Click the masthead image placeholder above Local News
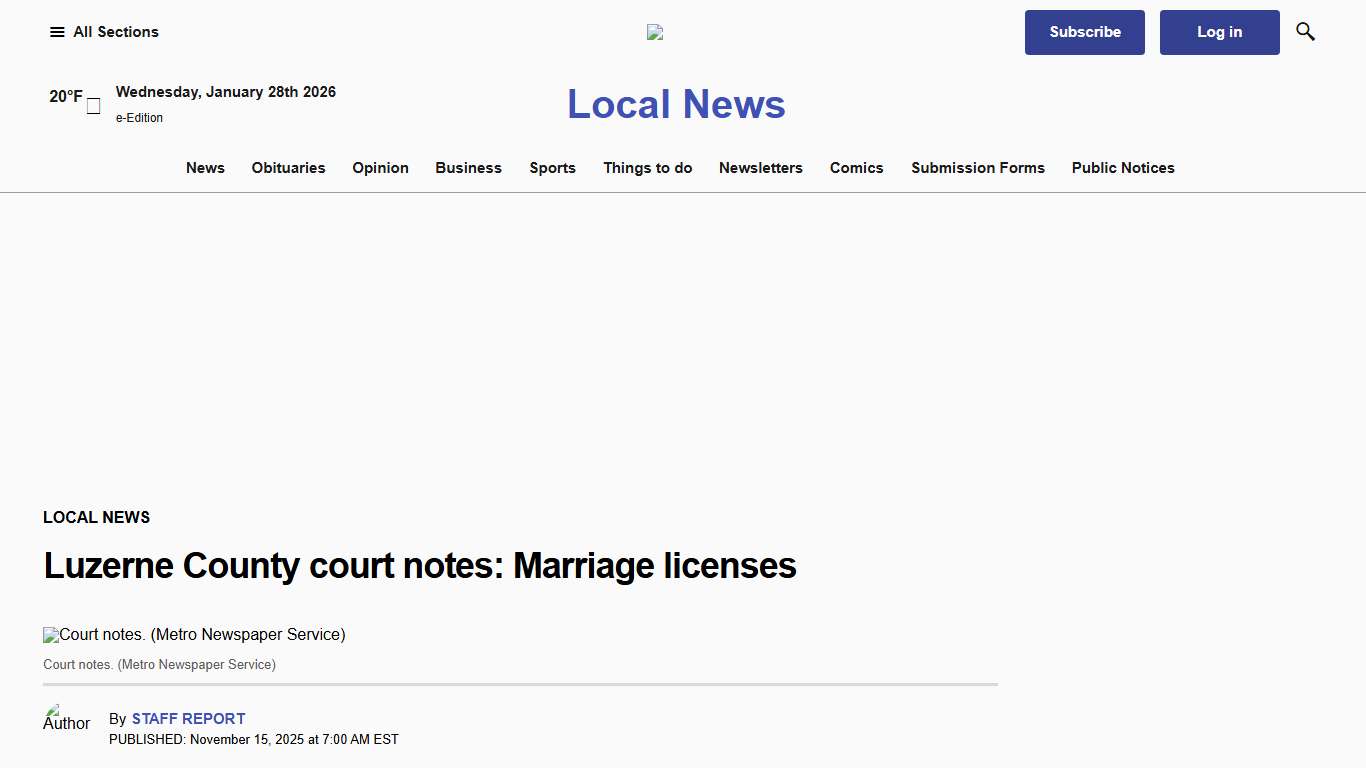This screenshot has height=768, width=1366. coord(655,31)
